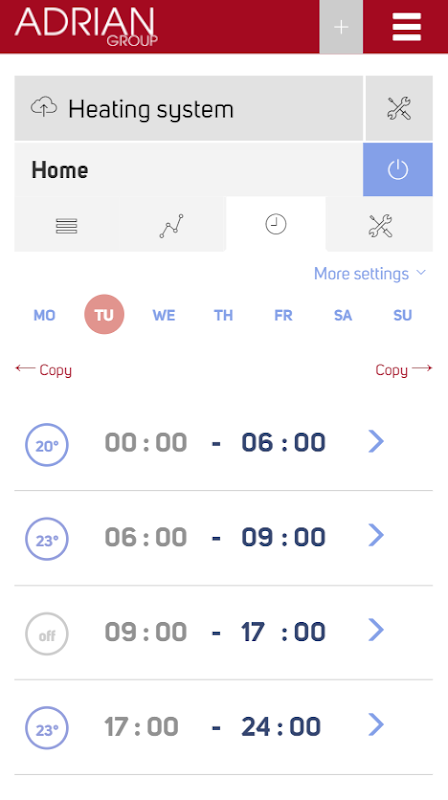
Task: Click the 20° temperature circle
Action: click(46, 445)
